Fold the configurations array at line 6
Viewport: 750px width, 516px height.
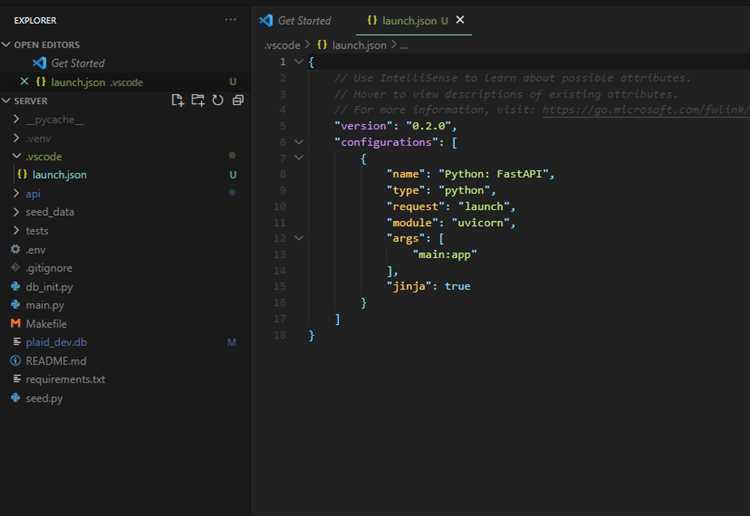click(x=298, y=142)
